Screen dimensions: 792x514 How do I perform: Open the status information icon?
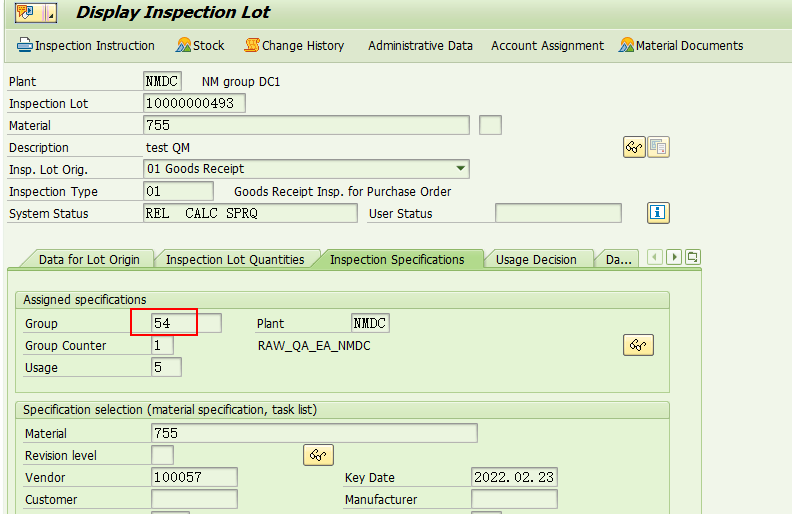pos(658,213)
